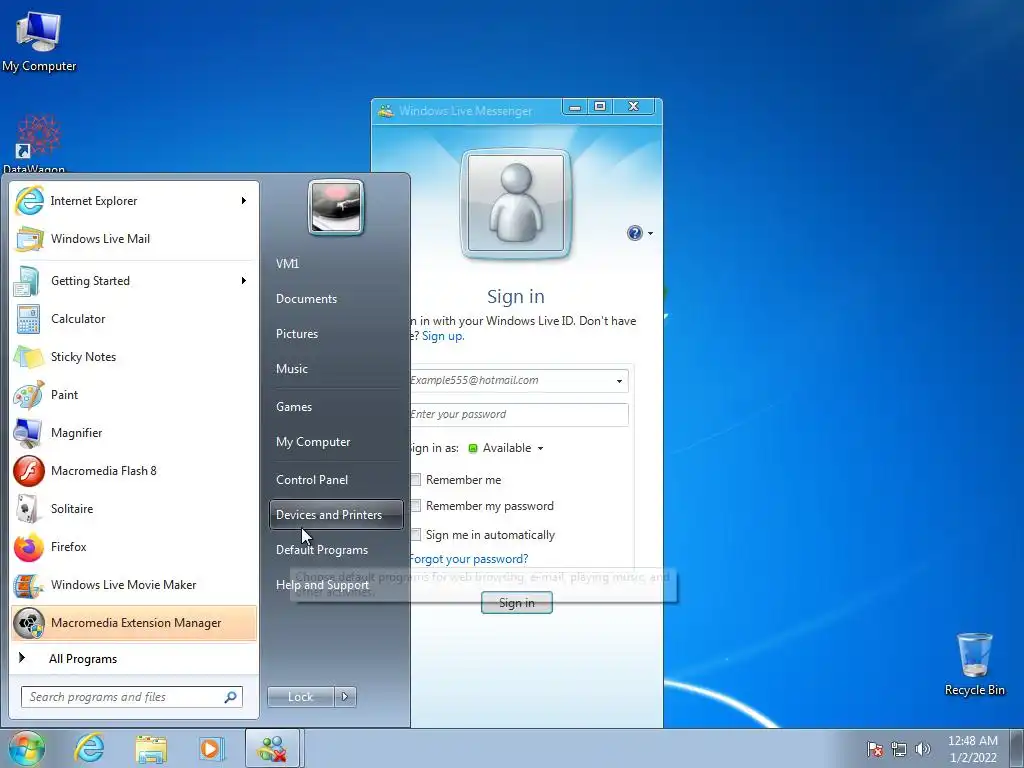Click Windows Live Messenger taskbar icon
This screenshot has height=768, width=1024.
[272, 748]
